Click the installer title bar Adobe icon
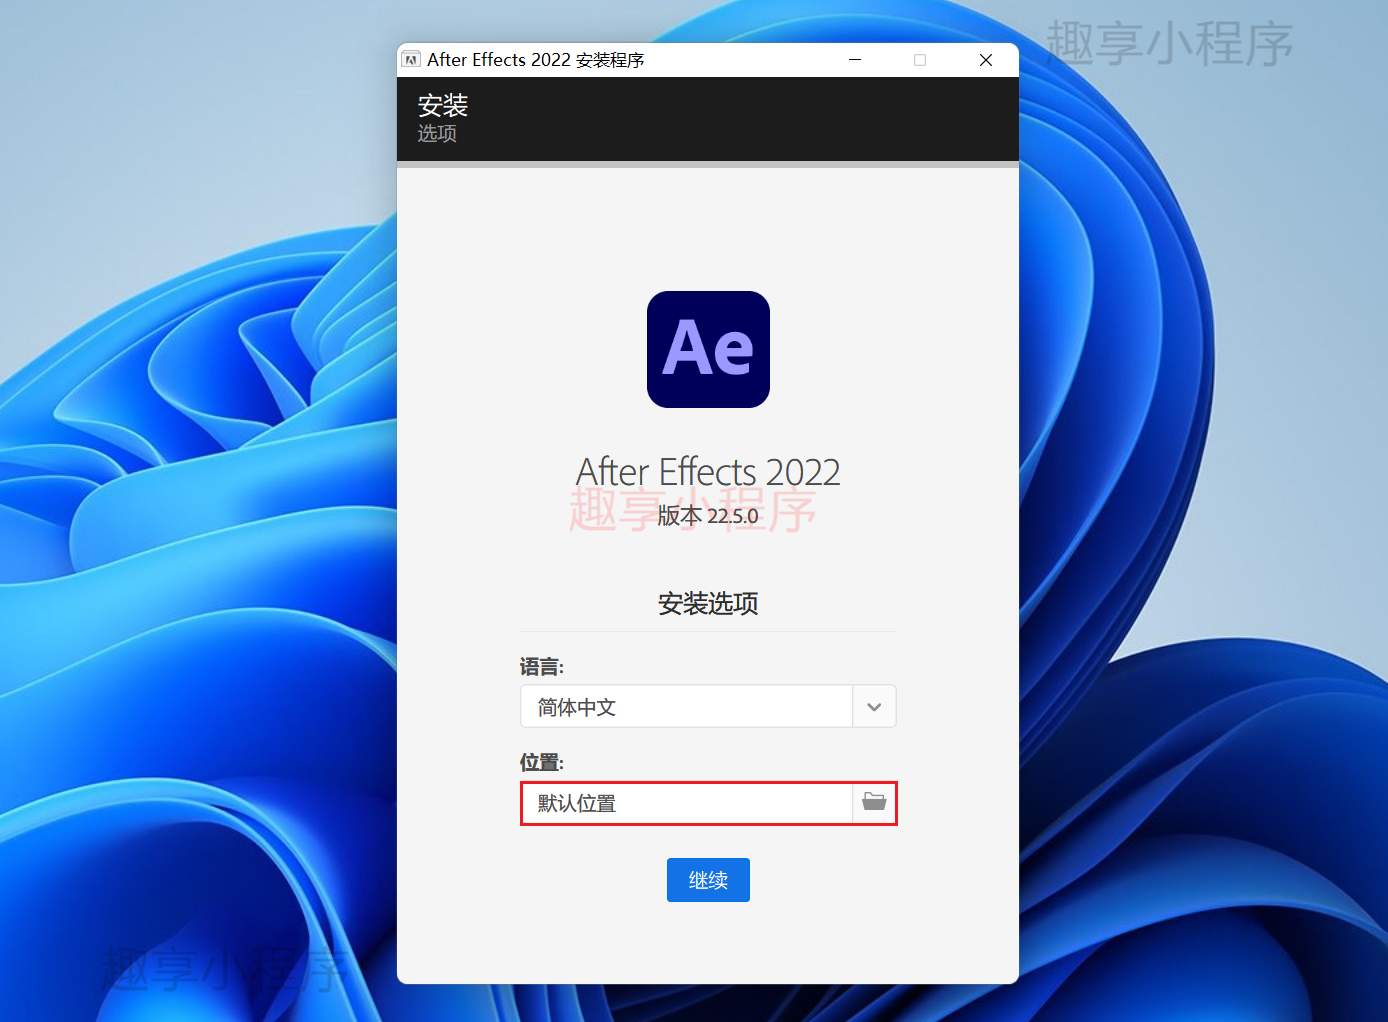Image resolution: width=1388 pixels, height=1022 pixels. coord(411,60)
